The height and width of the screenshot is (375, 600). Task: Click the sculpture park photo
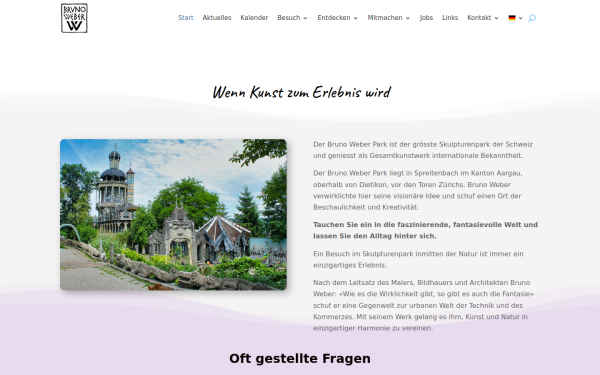pos(173,214)
